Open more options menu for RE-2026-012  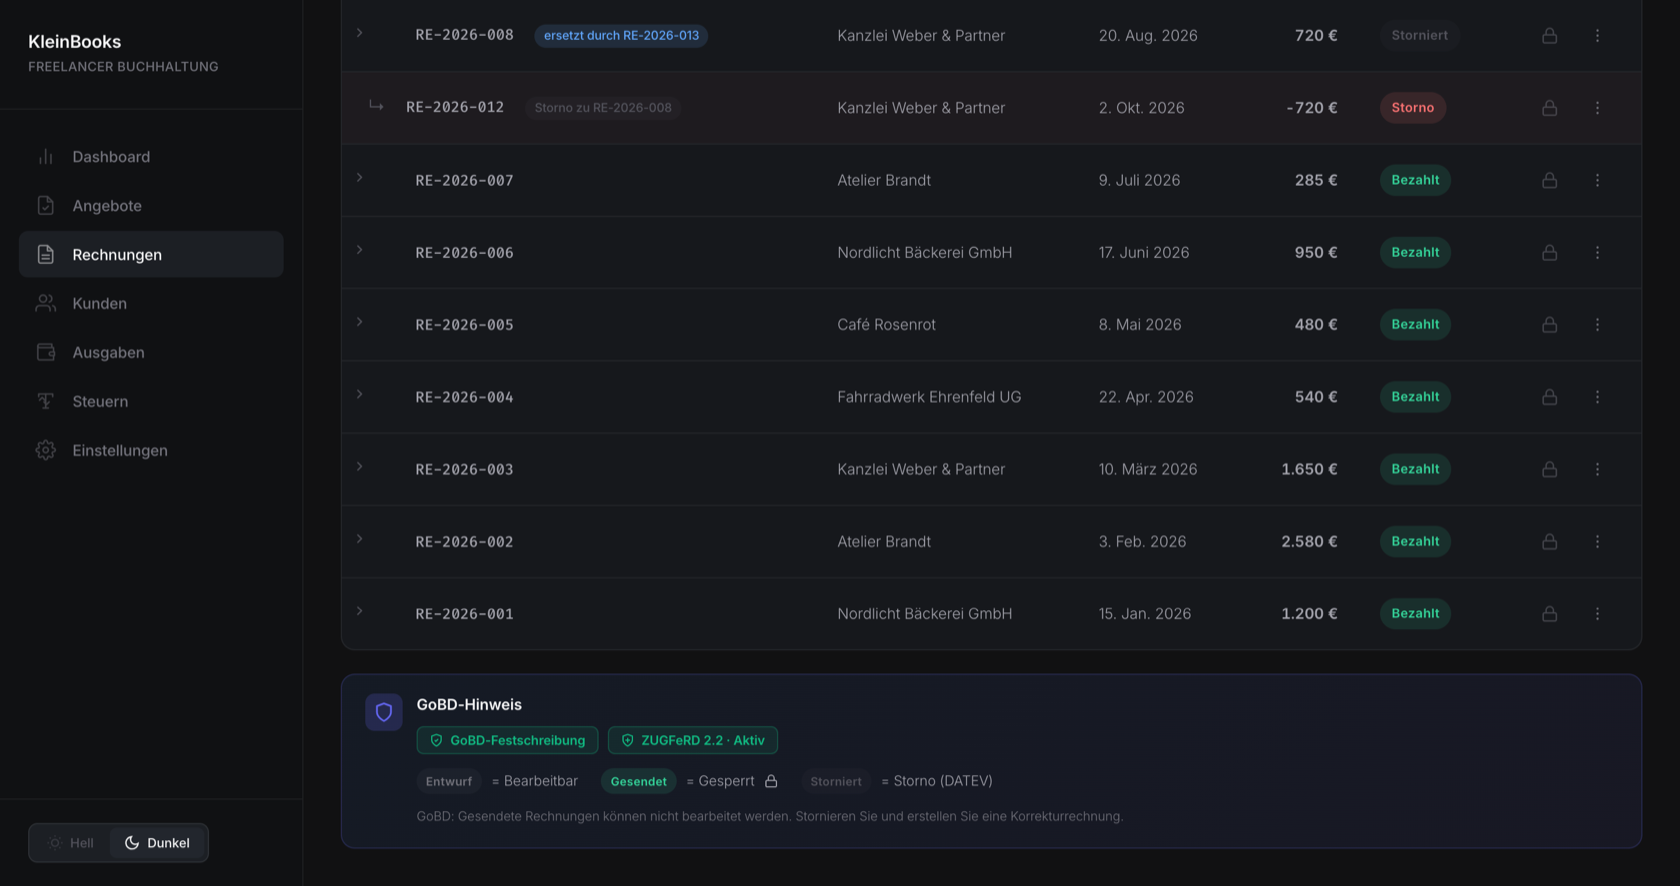click(x=1597, y=108)
